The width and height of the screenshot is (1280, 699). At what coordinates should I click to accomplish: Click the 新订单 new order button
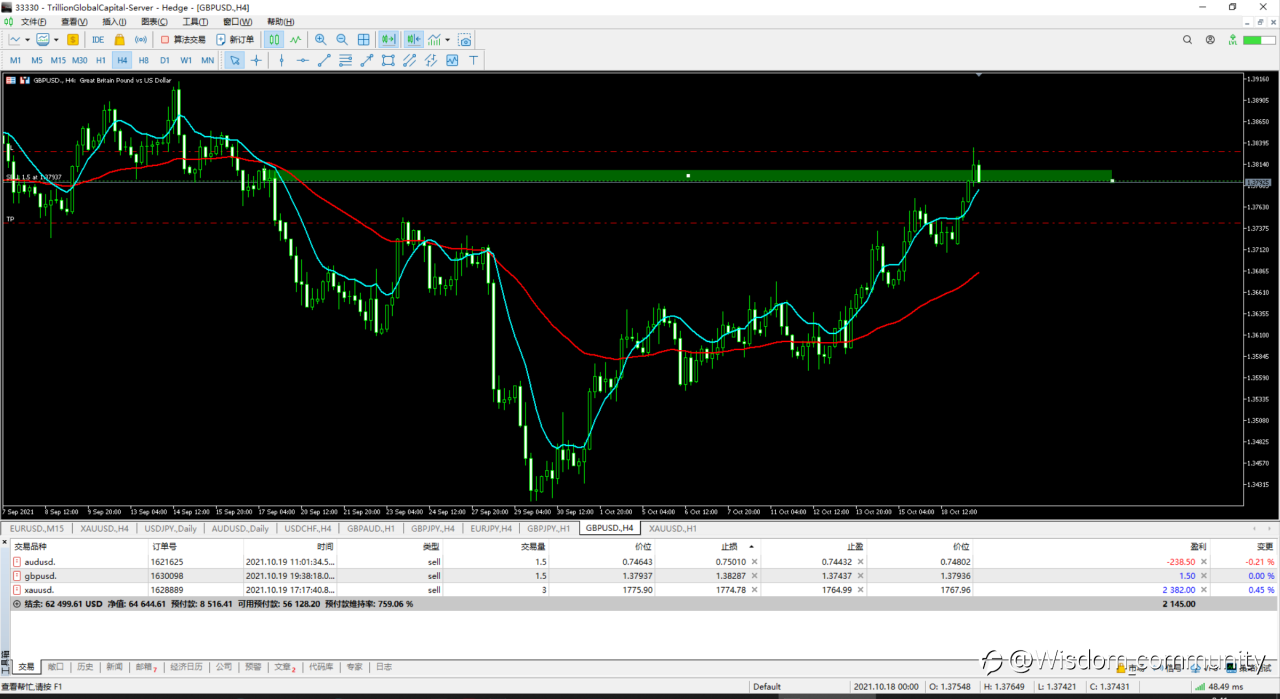(235, 40)
